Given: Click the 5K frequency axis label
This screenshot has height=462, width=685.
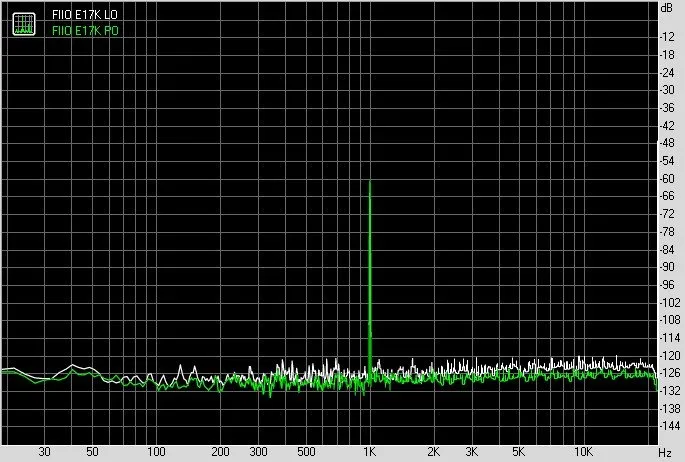Looking at the screenshot, I should point(519,452).
